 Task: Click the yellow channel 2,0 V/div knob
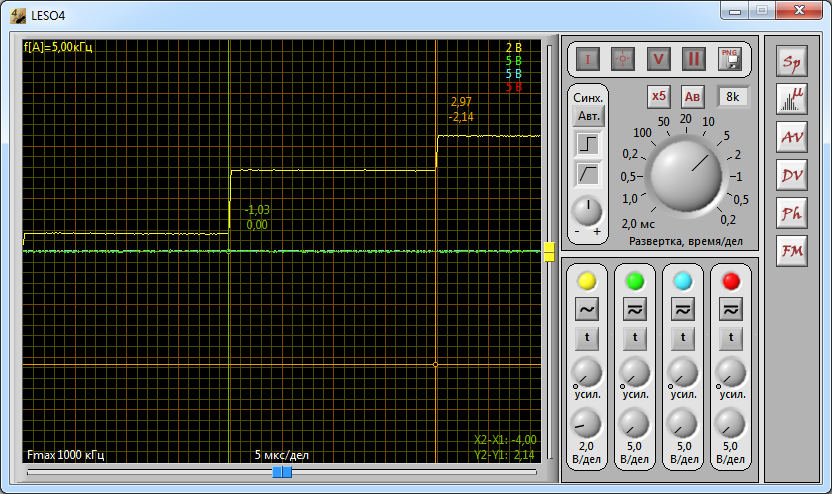point(586,424)
